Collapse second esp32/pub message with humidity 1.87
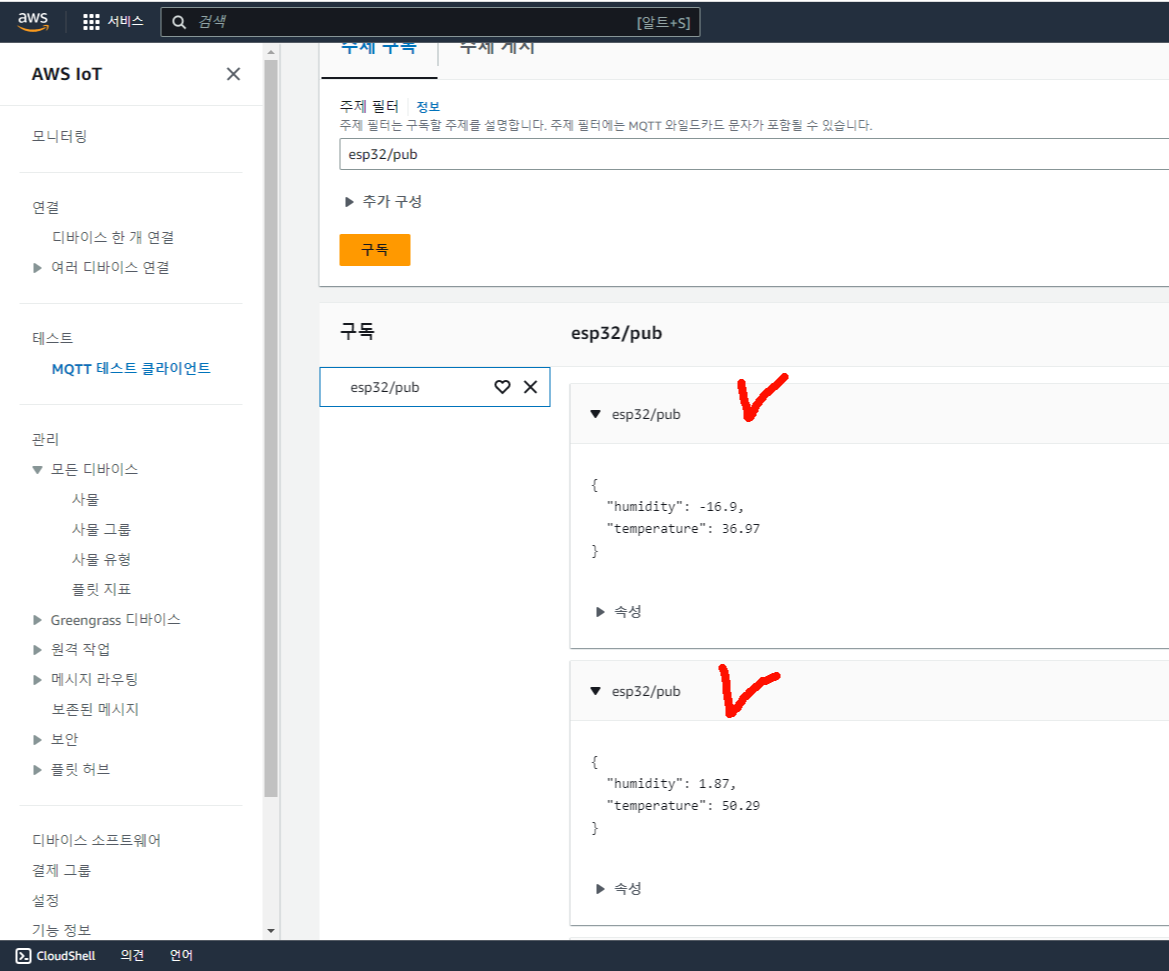 pos(595,691)
